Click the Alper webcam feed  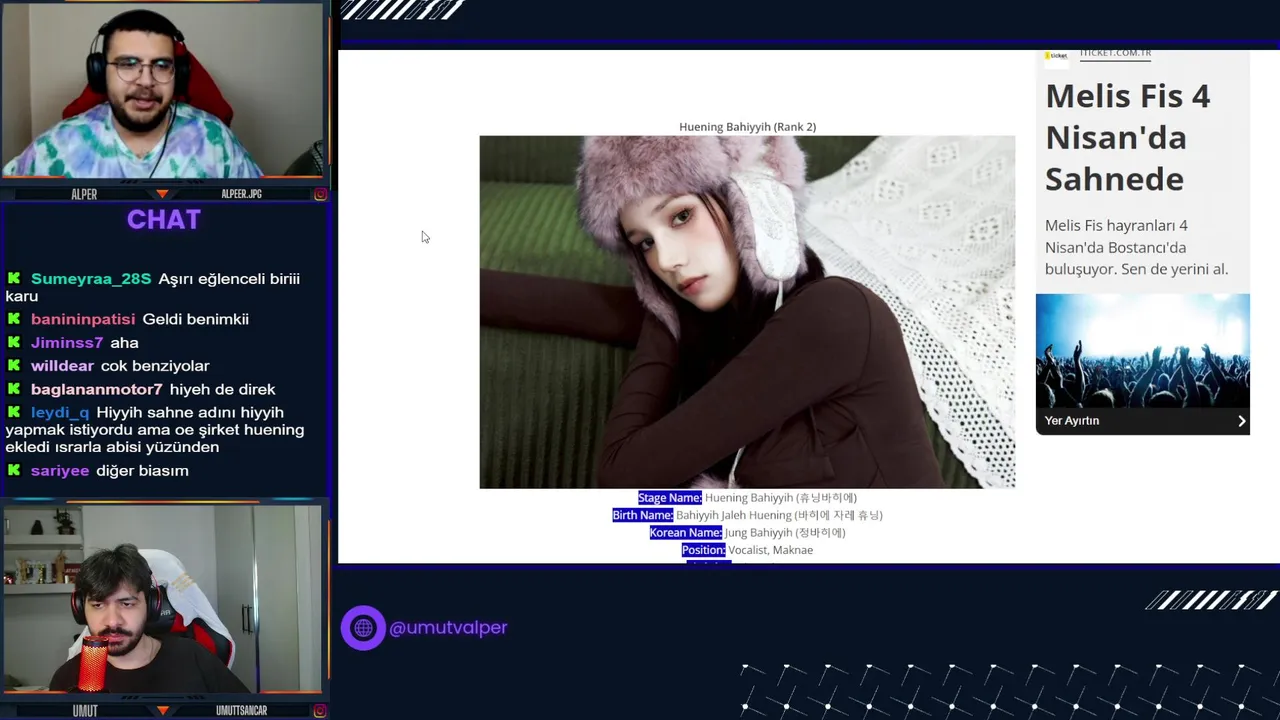point(162,91)
